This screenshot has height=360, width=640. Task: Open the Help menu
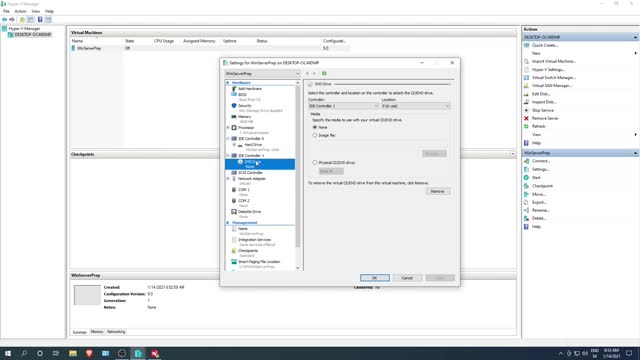49,11
